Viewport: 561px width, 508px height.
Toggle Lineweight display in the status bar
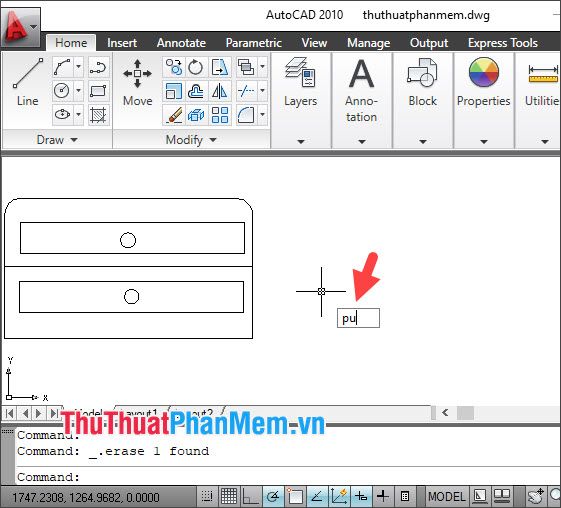tap(383, 496)
